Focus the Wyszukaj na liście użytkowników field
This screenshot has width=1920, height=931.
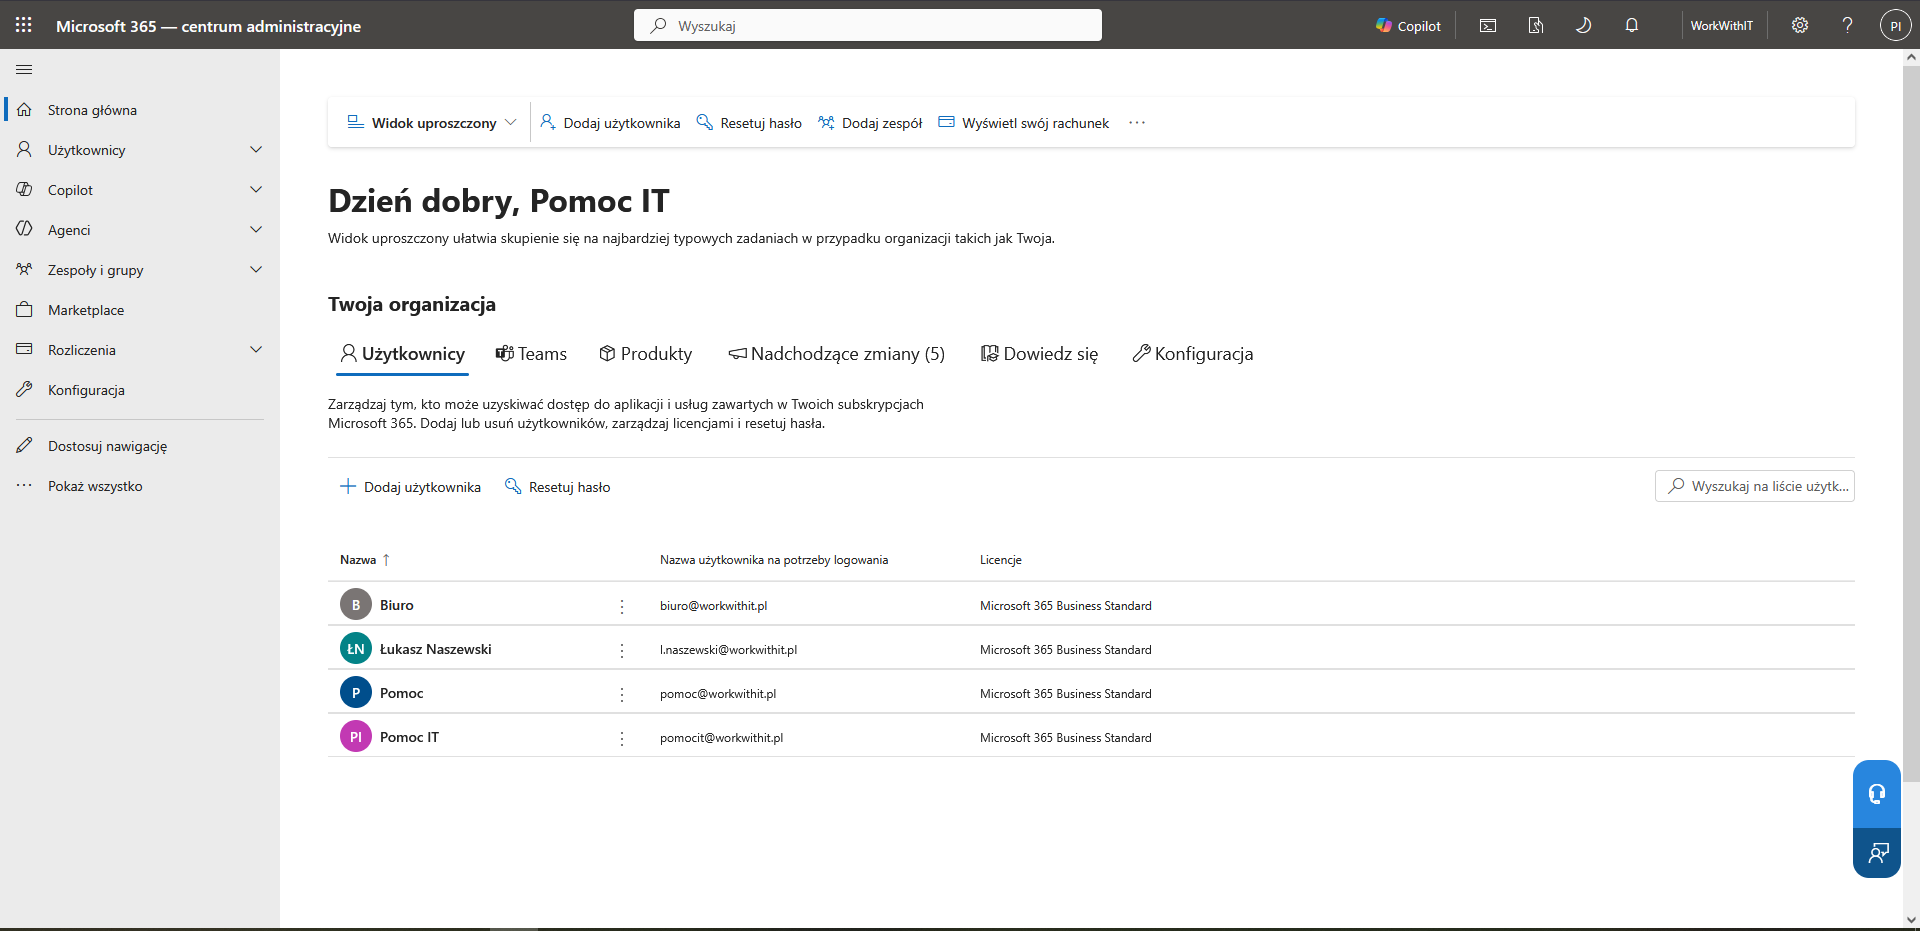pyautogui.click(x=1755, y=486)
